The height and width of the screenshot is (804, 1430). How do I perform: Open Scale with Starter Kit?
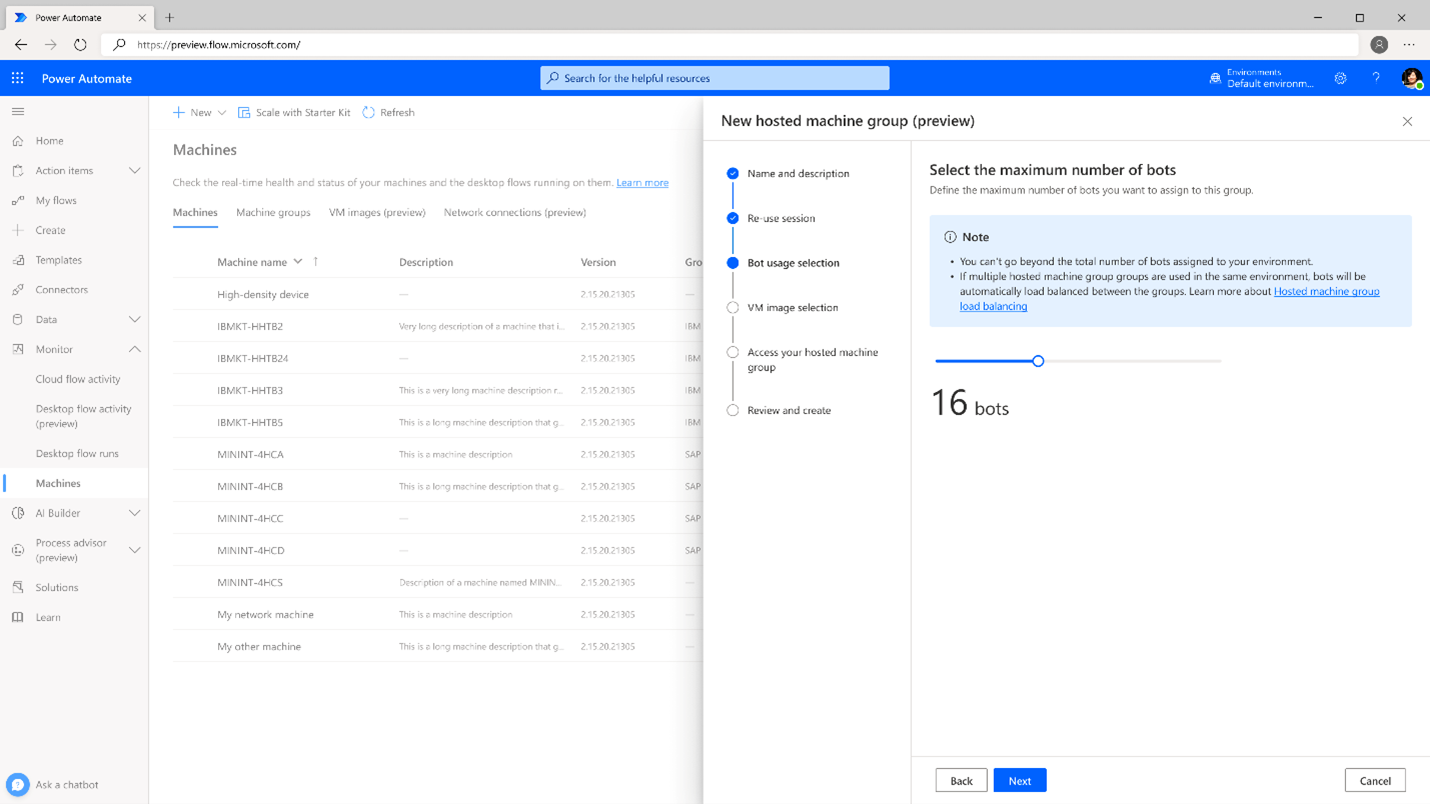[x=294, y=112]
